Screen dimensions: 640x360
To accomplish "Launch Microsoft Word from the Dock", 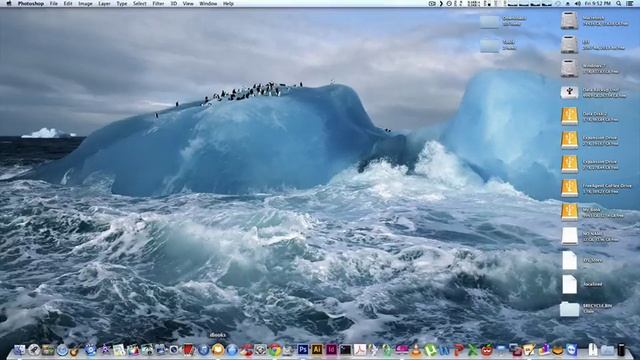I will tap(444, 350).
